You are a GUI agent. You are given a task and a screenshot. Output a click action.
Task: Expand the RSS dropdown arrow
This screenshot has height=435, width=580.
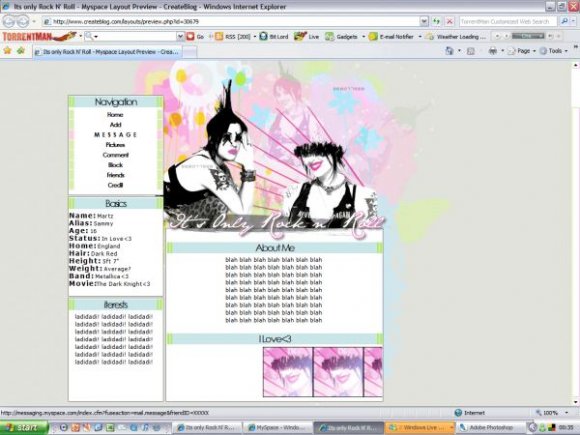(x=254, y=36)
